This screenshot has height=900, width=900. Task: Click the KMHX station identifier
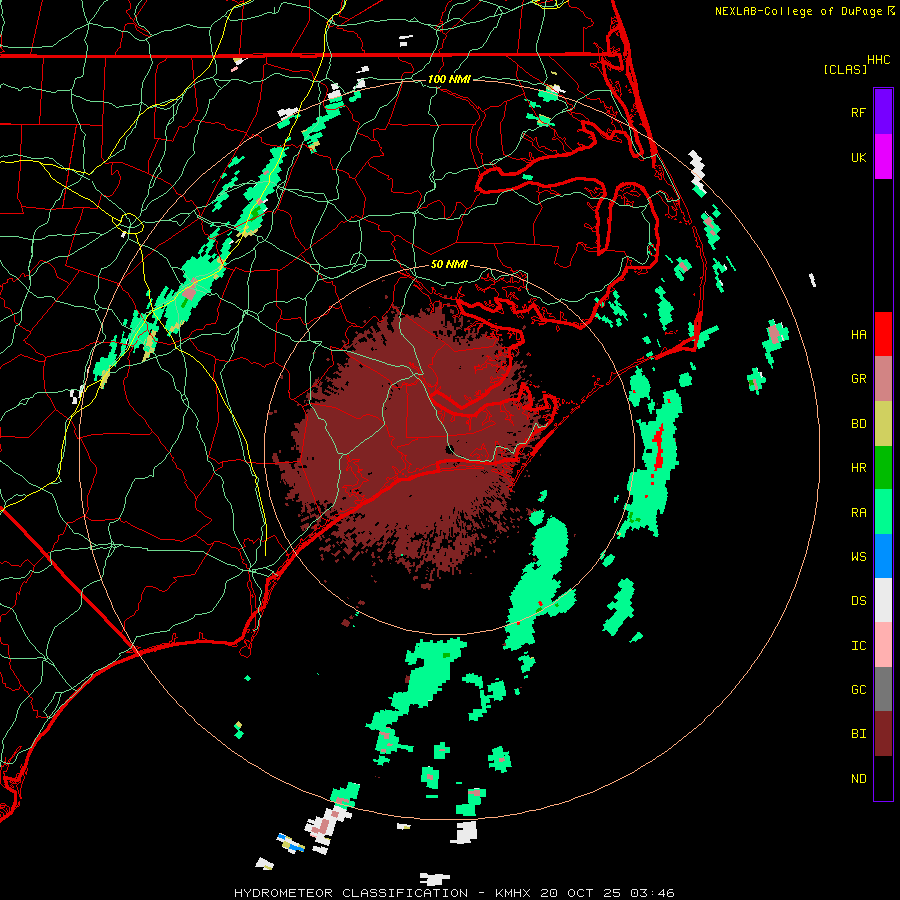click(x=513, y=893)
